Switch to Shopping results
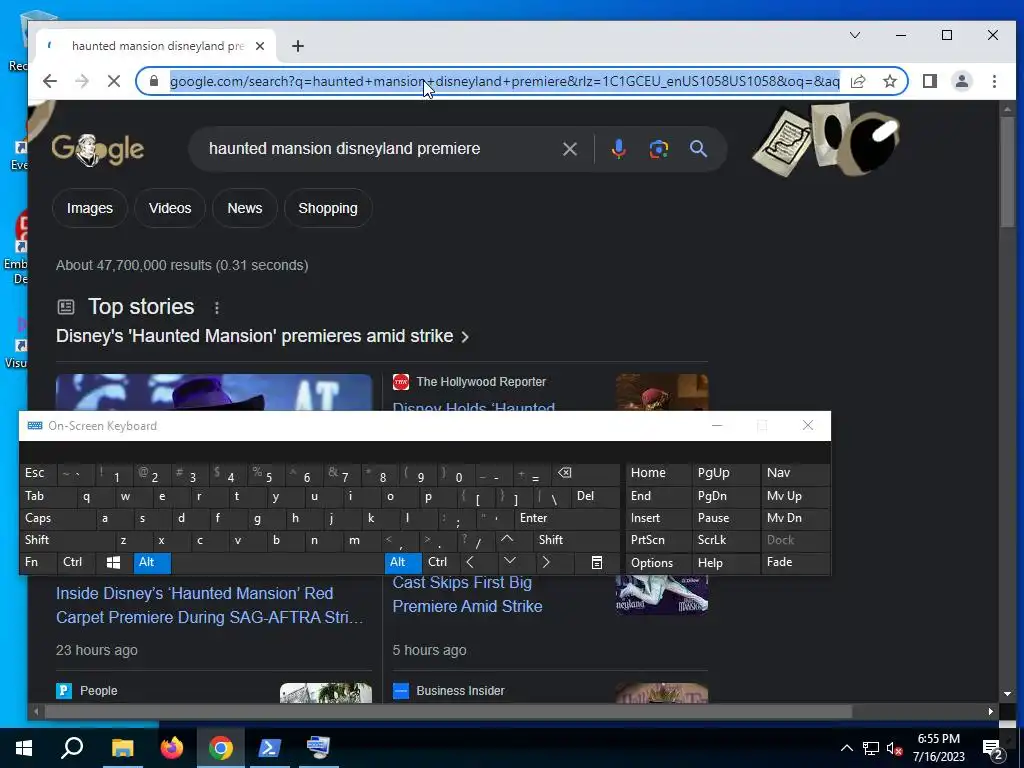This screenshot has height=768, width=1024. pos(328,208)
